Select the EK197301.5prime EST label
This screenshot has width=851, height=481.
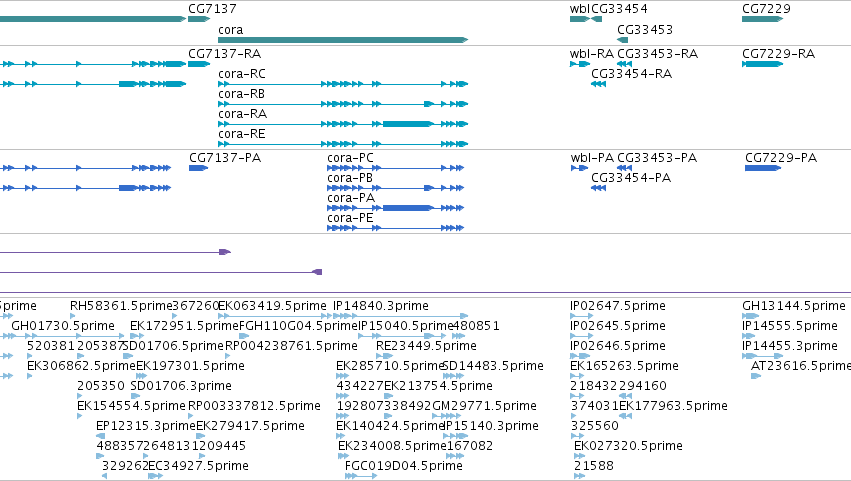(190, 366)
